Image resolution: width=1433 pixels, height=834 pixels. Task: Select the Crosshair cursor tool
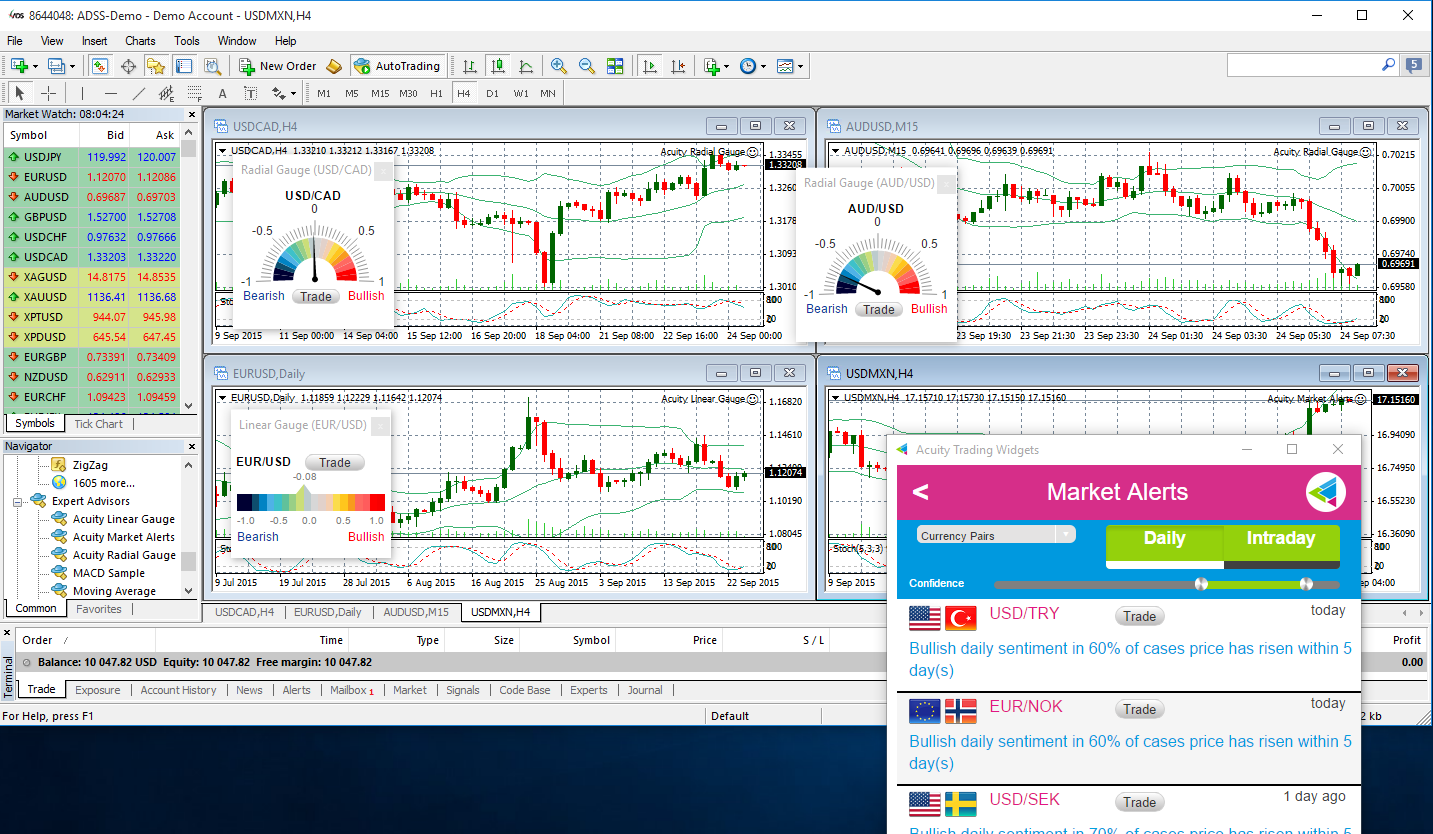(48, 93)
